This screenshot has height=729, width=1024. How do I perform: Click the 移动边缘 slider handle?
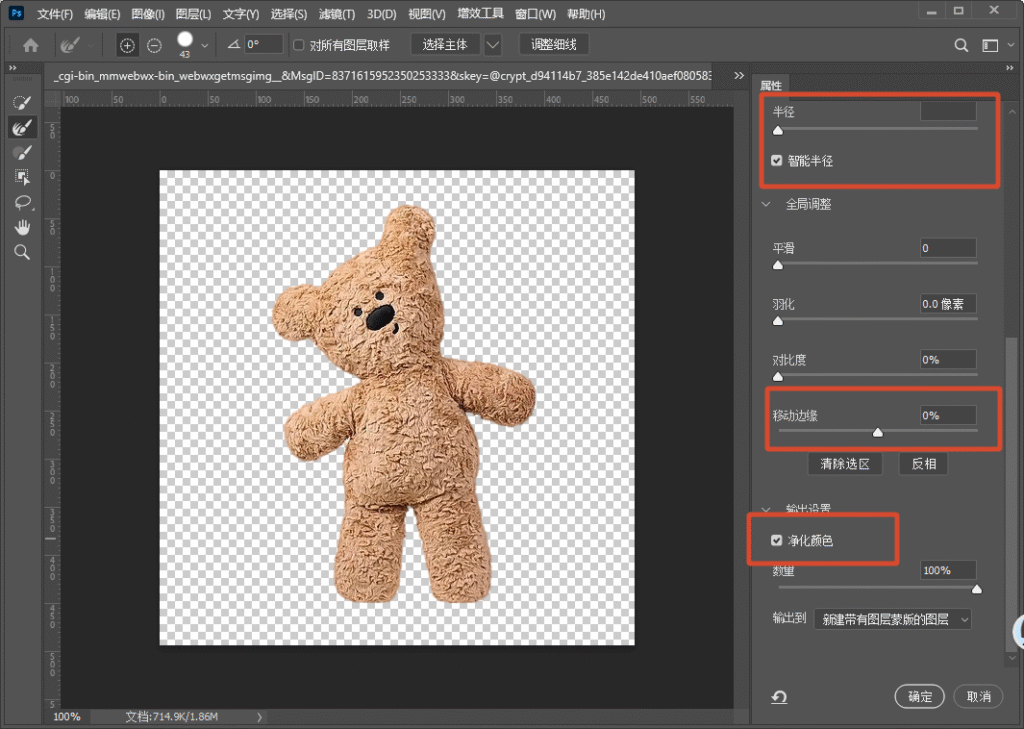click(x=878, y=432)
